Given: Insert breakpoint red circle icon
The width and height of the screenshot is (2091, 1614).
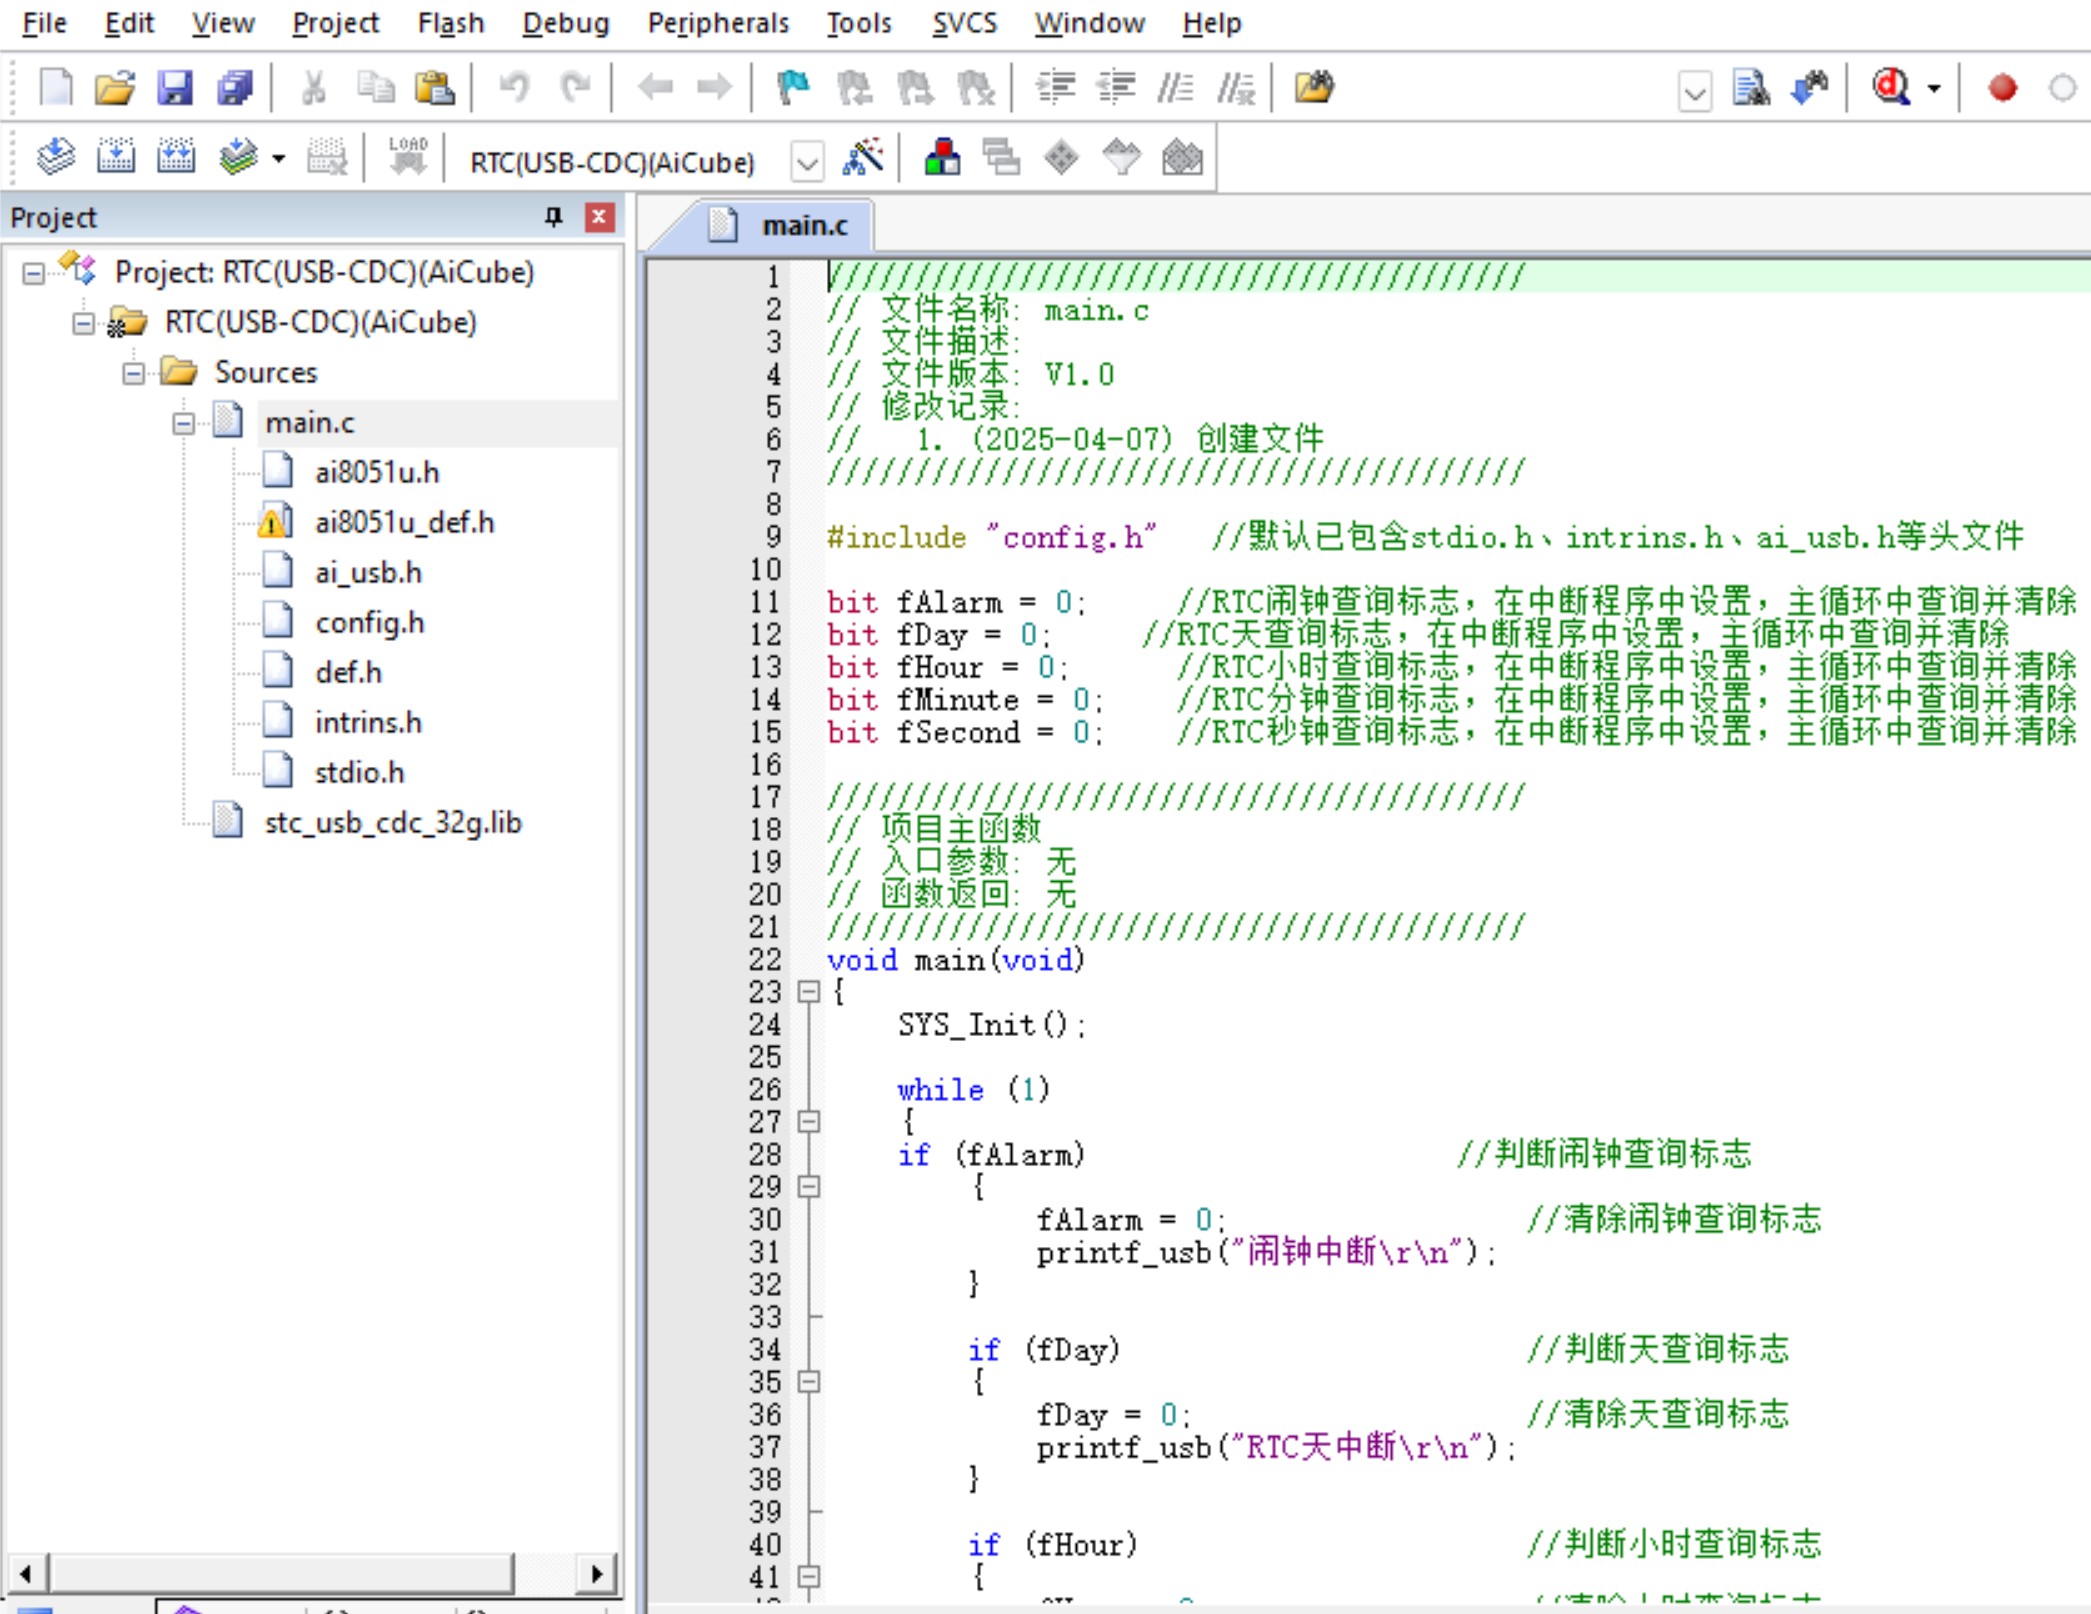Looking at the screenshot, I should click(2002, 88).
